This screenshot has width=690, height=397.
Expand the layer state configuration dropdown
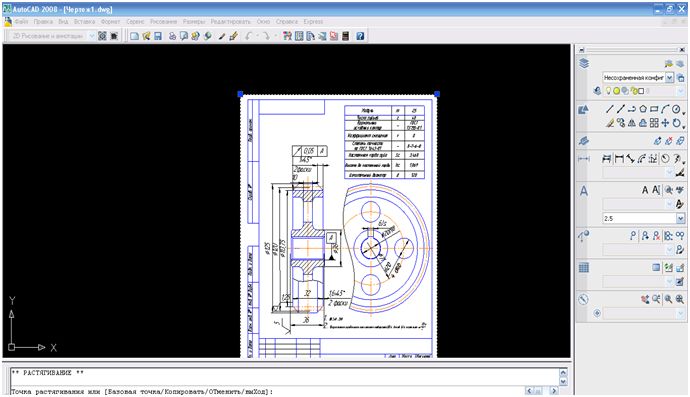pyautogui.click(x=669, y=78)
